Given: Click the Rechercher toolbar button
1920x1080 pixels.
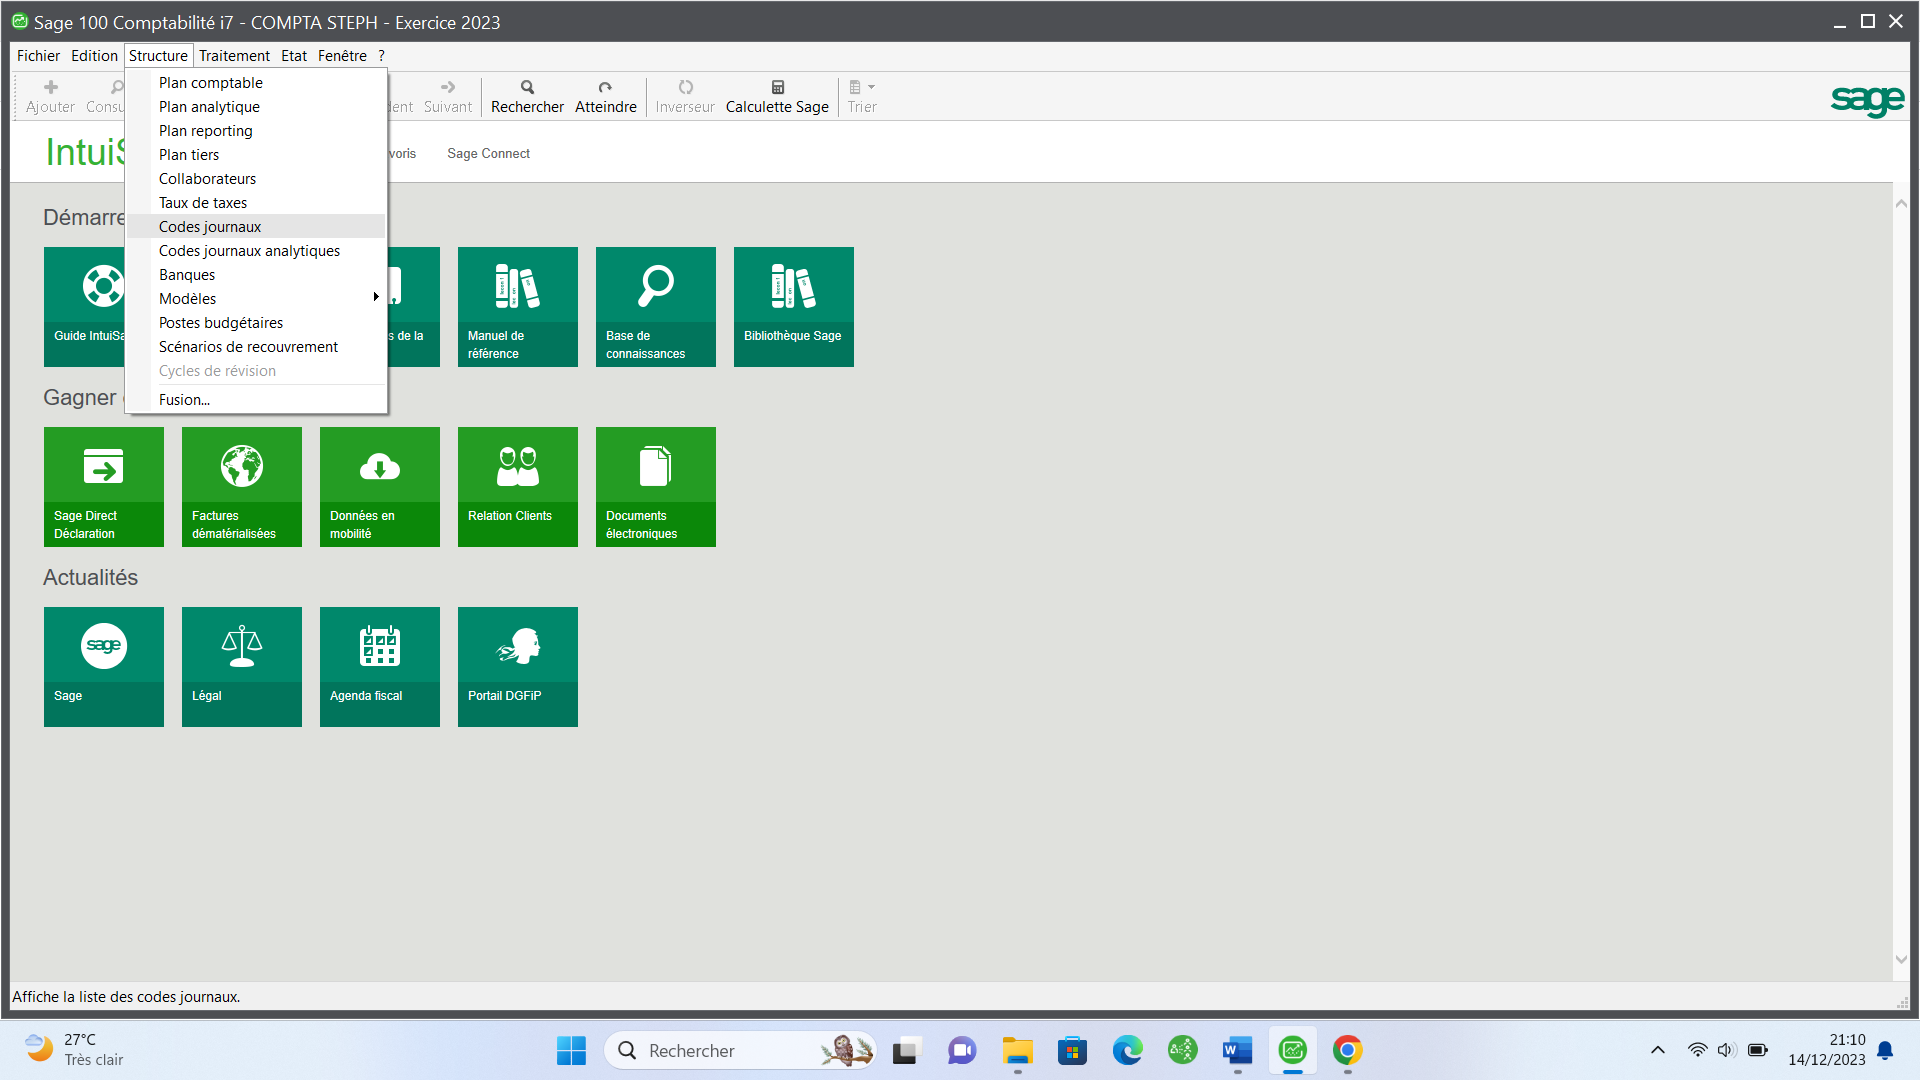Looking at the screenshot, I should coord(527,97).
